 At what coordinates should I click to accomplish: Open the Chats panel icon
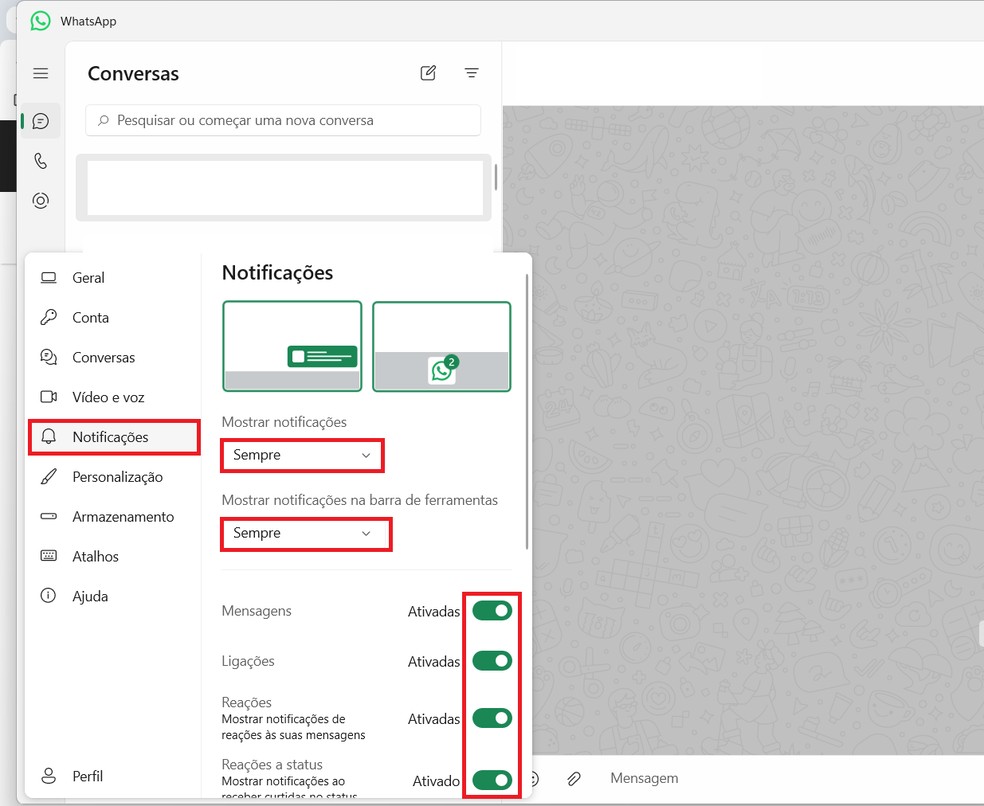(x=40, y=120)
